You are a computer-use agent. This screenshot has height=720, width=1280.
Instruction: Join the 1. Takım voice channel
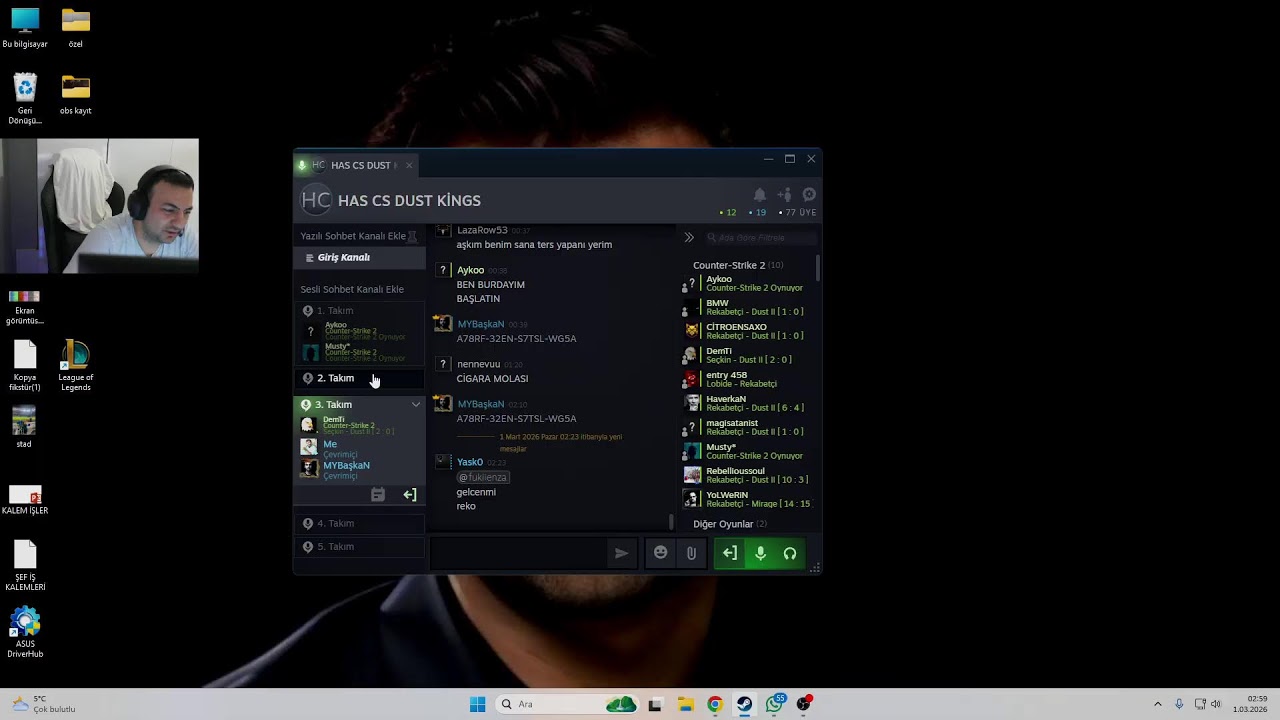(x=360, y=311)
